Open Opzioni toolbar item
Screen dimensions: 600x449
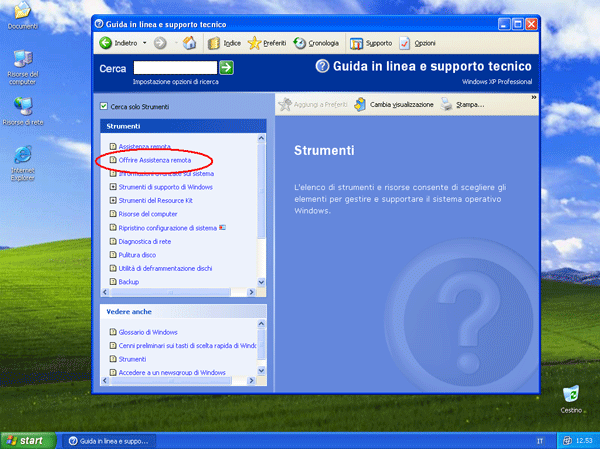(417, 43)
